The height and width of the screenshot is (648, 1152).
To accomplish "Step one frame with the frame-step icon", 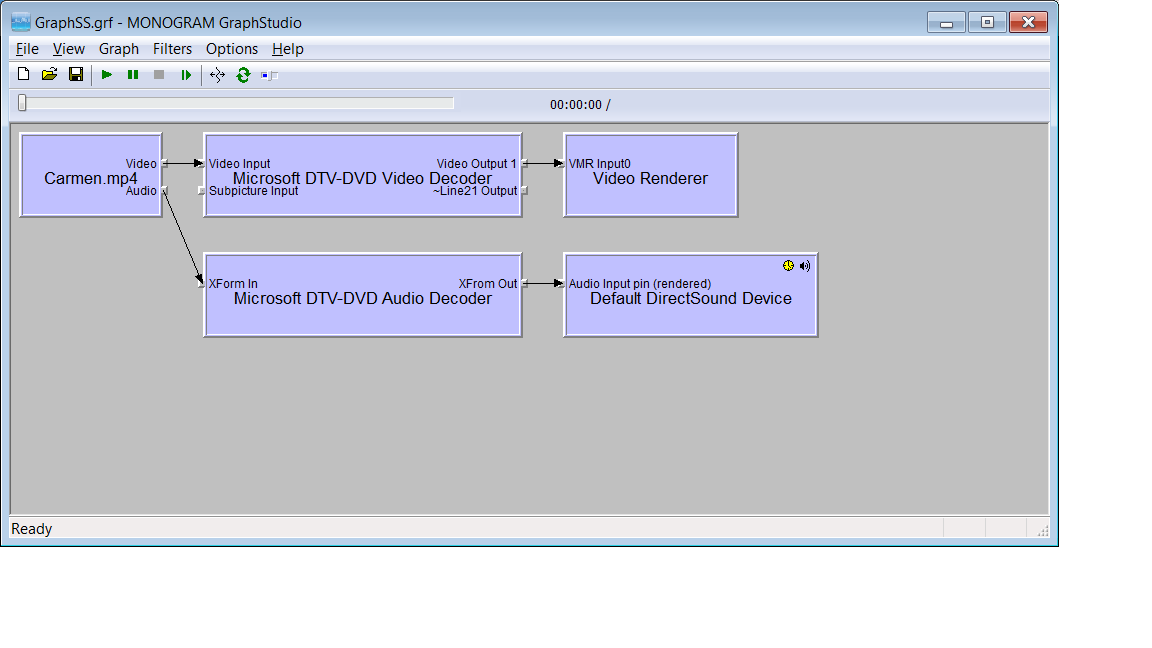I will pos(186,75).
